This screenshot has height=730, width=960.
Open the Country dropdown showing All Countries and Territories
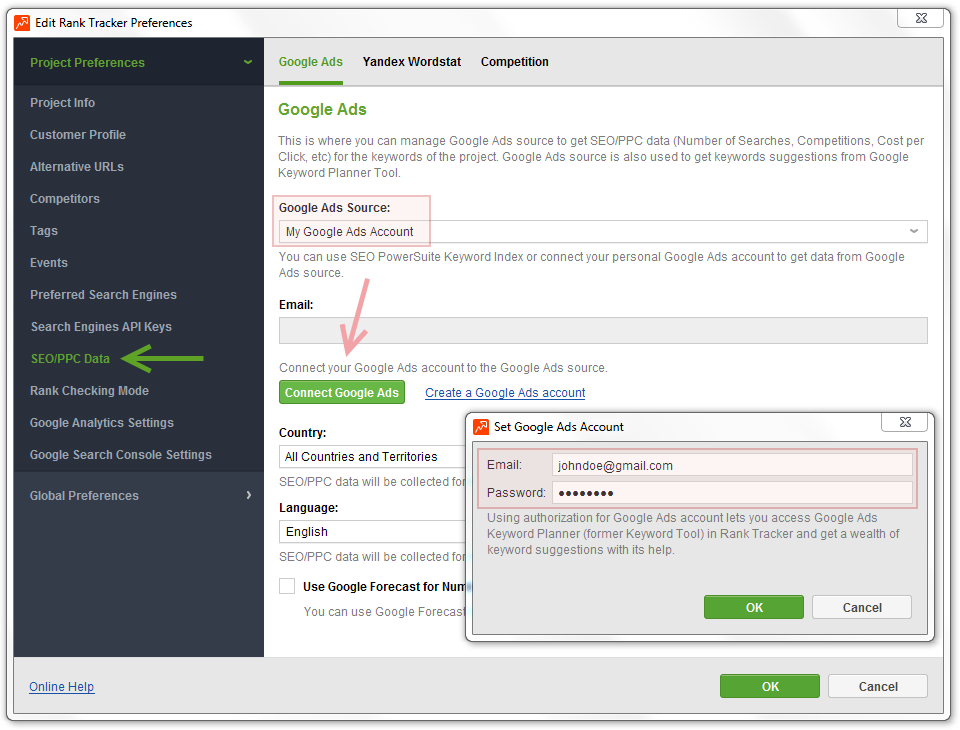372,457
